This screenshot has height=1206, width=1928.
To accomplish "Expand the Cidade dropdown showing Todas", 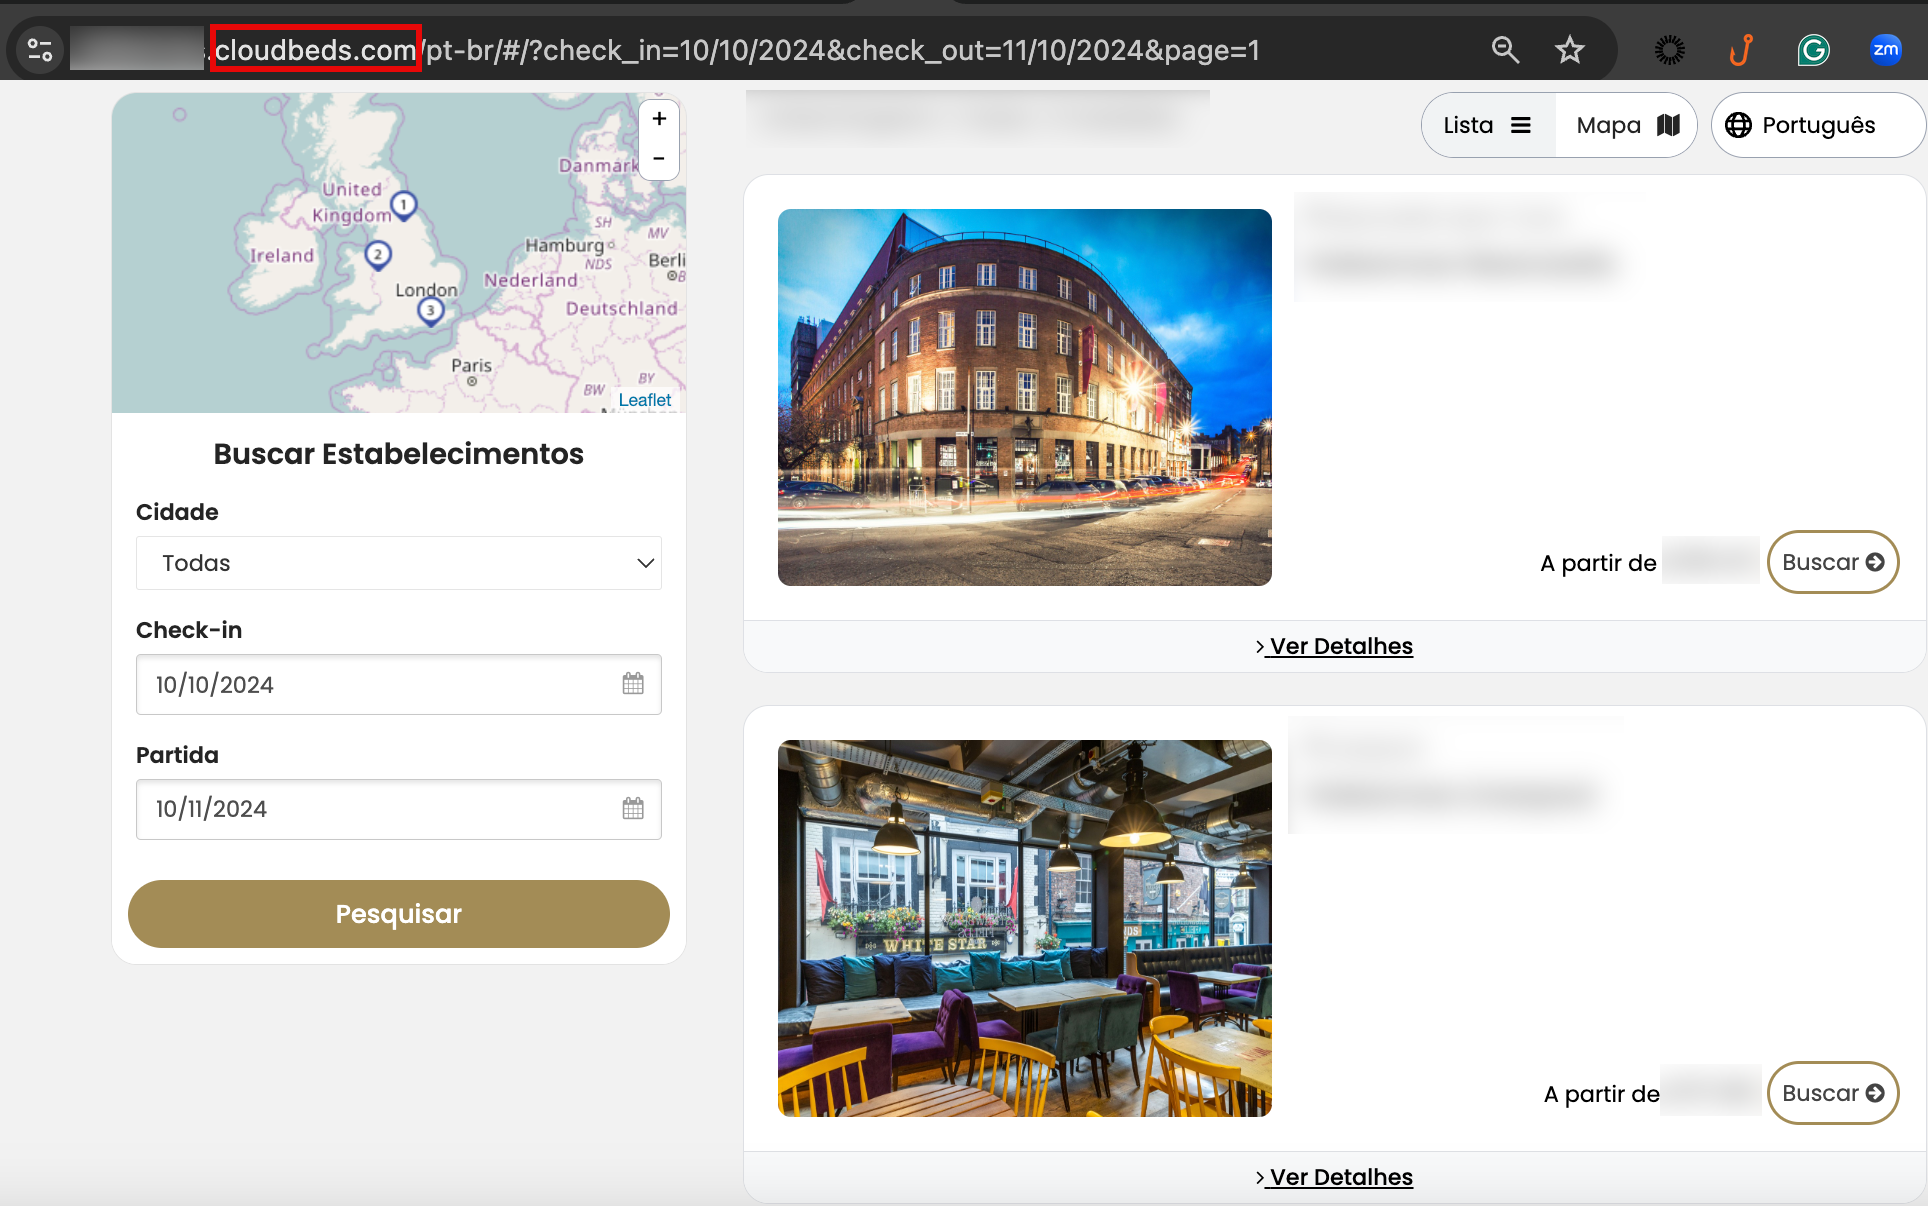I will (x=399, y=563).
